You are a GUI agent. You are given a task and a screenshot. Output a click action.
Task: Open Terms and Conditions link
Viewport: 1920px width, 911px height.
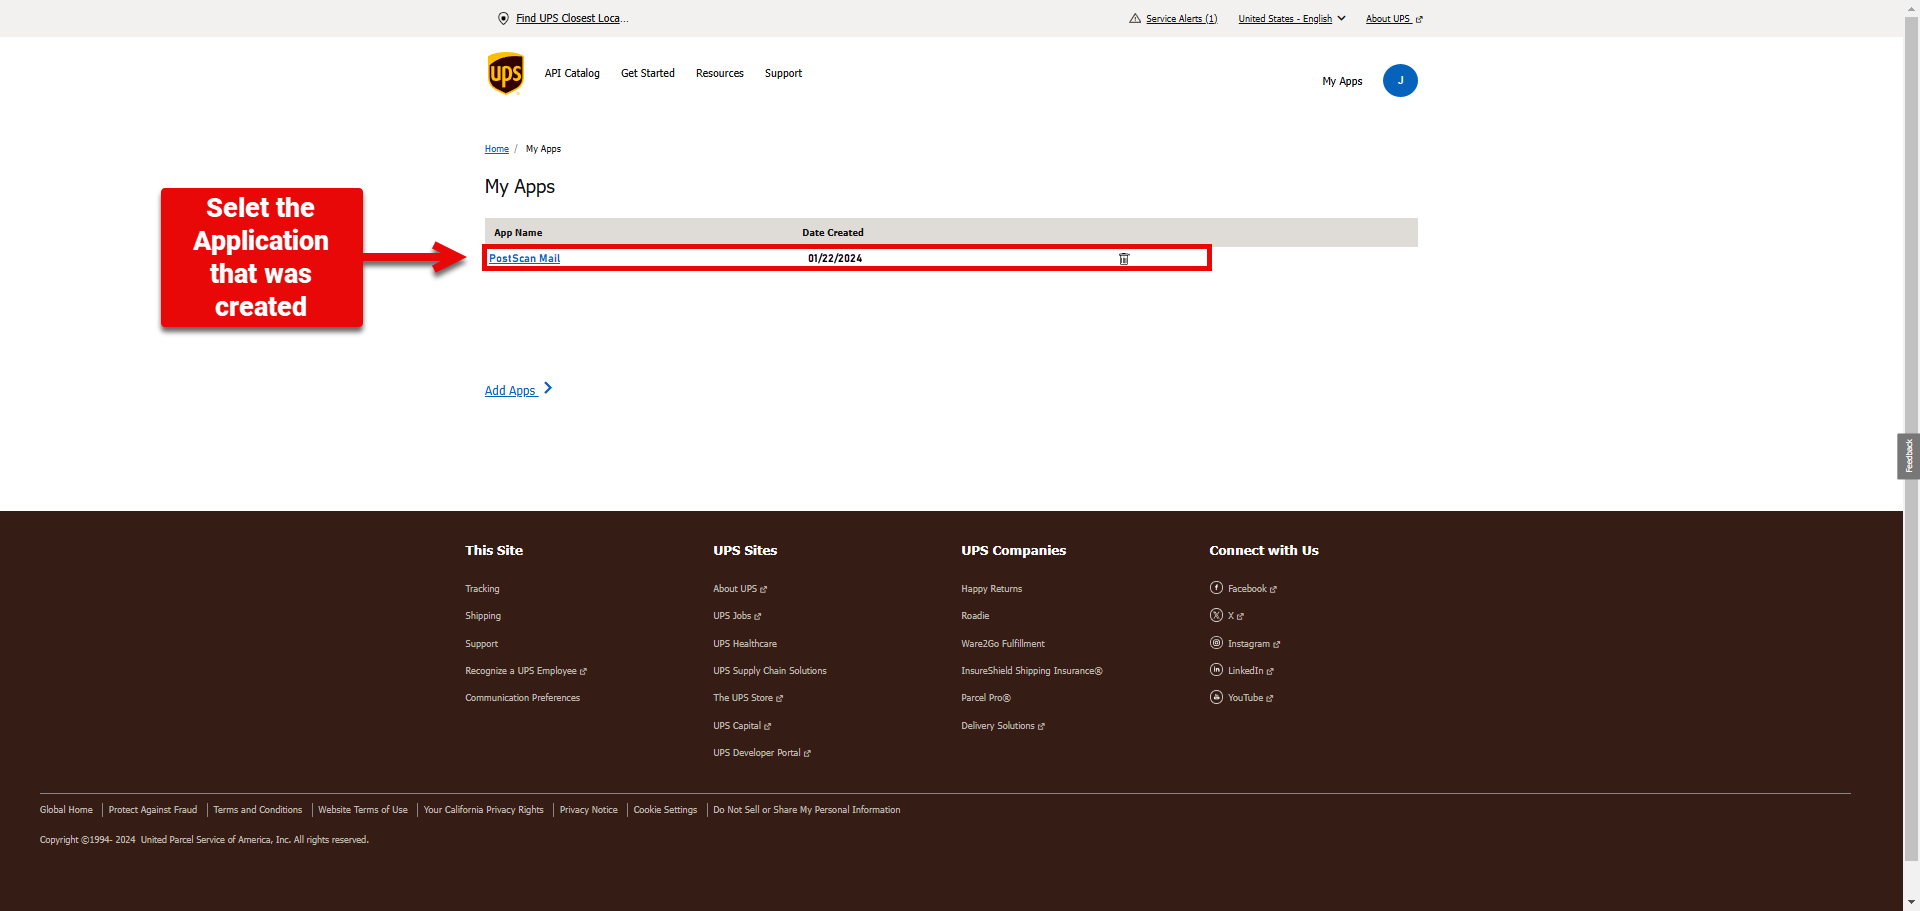pos(258,810)
